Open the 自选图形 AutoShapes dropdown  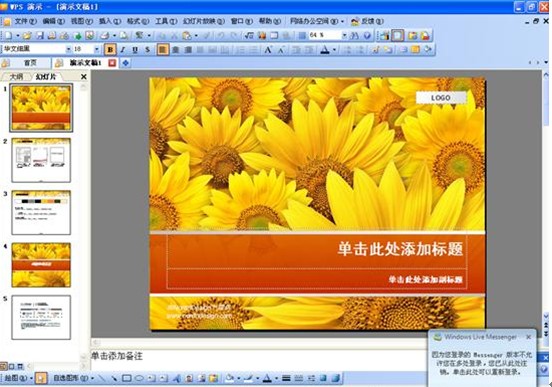coord(73,378)
